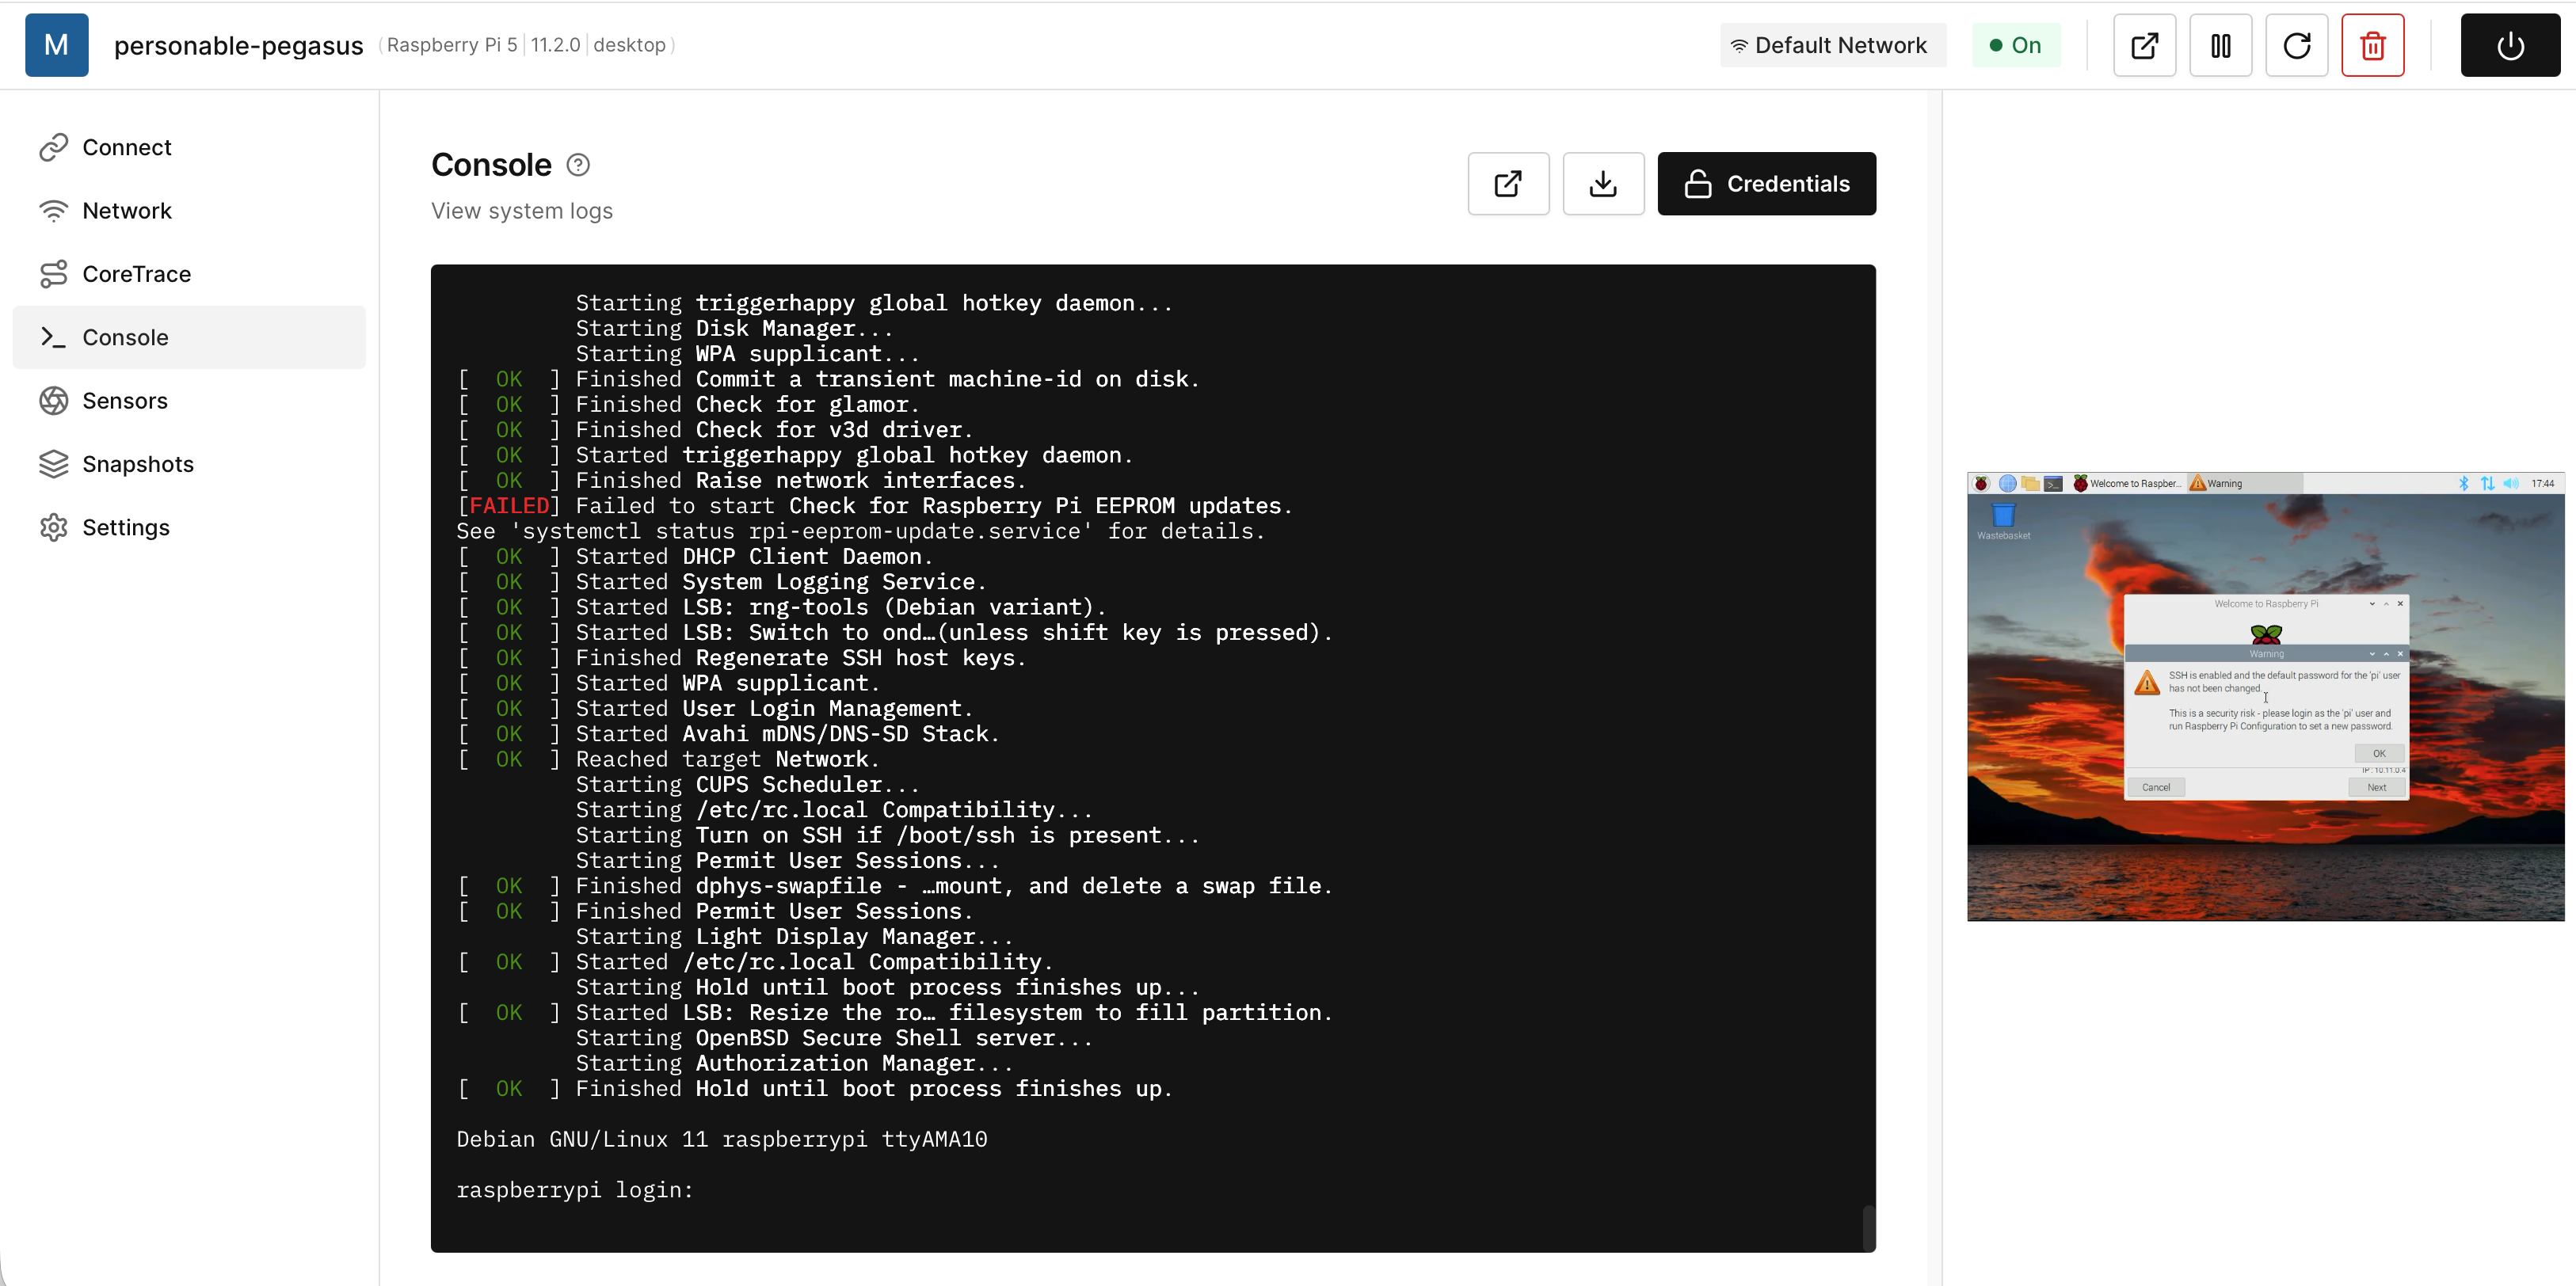Pause the device with the pause icon
The image size is (2576, 1286).
click(x=2220, y=45)
